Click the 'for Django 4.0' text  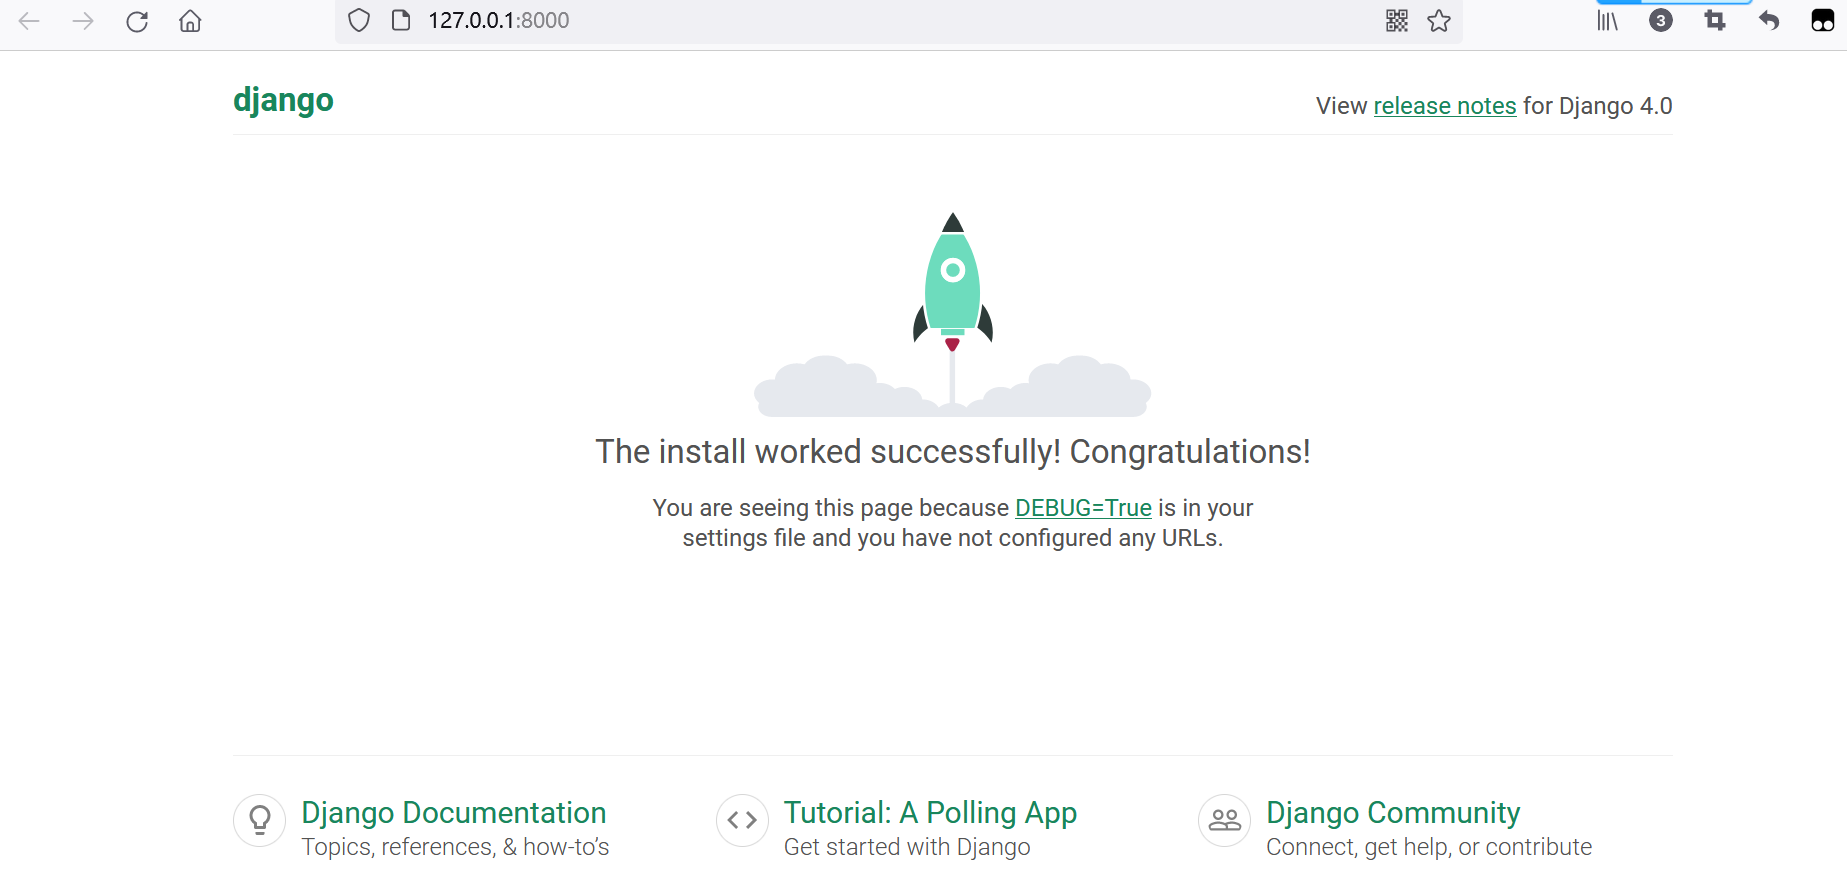click(1597, 106)
